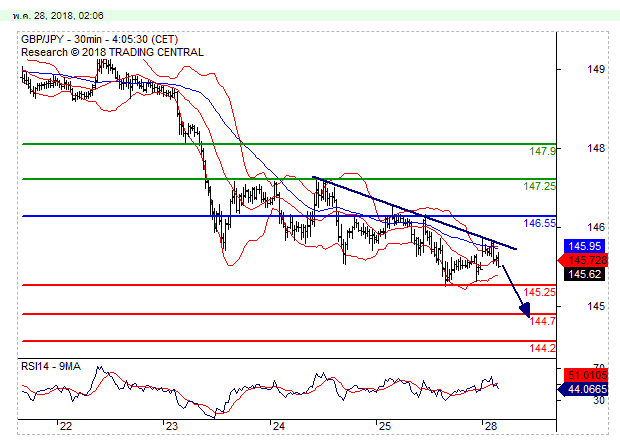Click the price axis label 146

coord(596,227)
